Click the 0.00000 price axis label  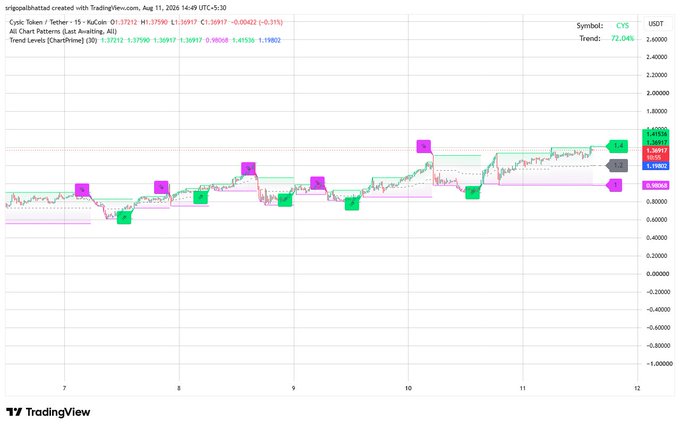point(656,274)
